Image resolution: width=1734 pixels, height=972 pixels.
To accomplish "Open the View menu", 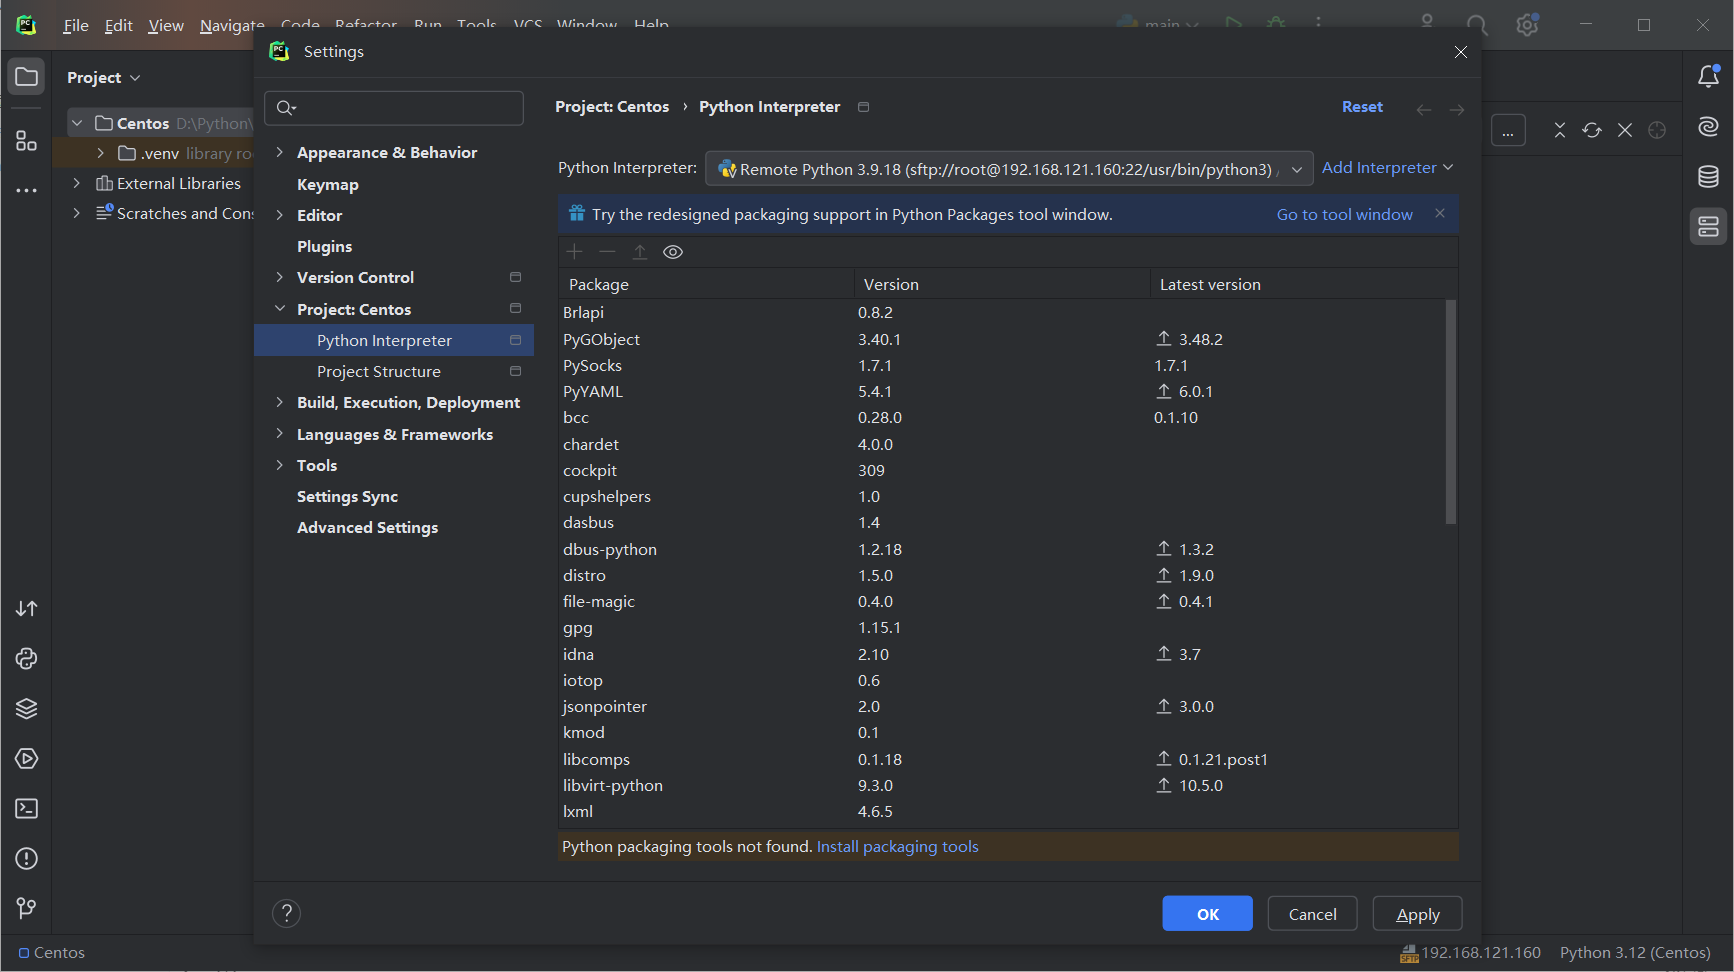I will [x=166, y=25].
